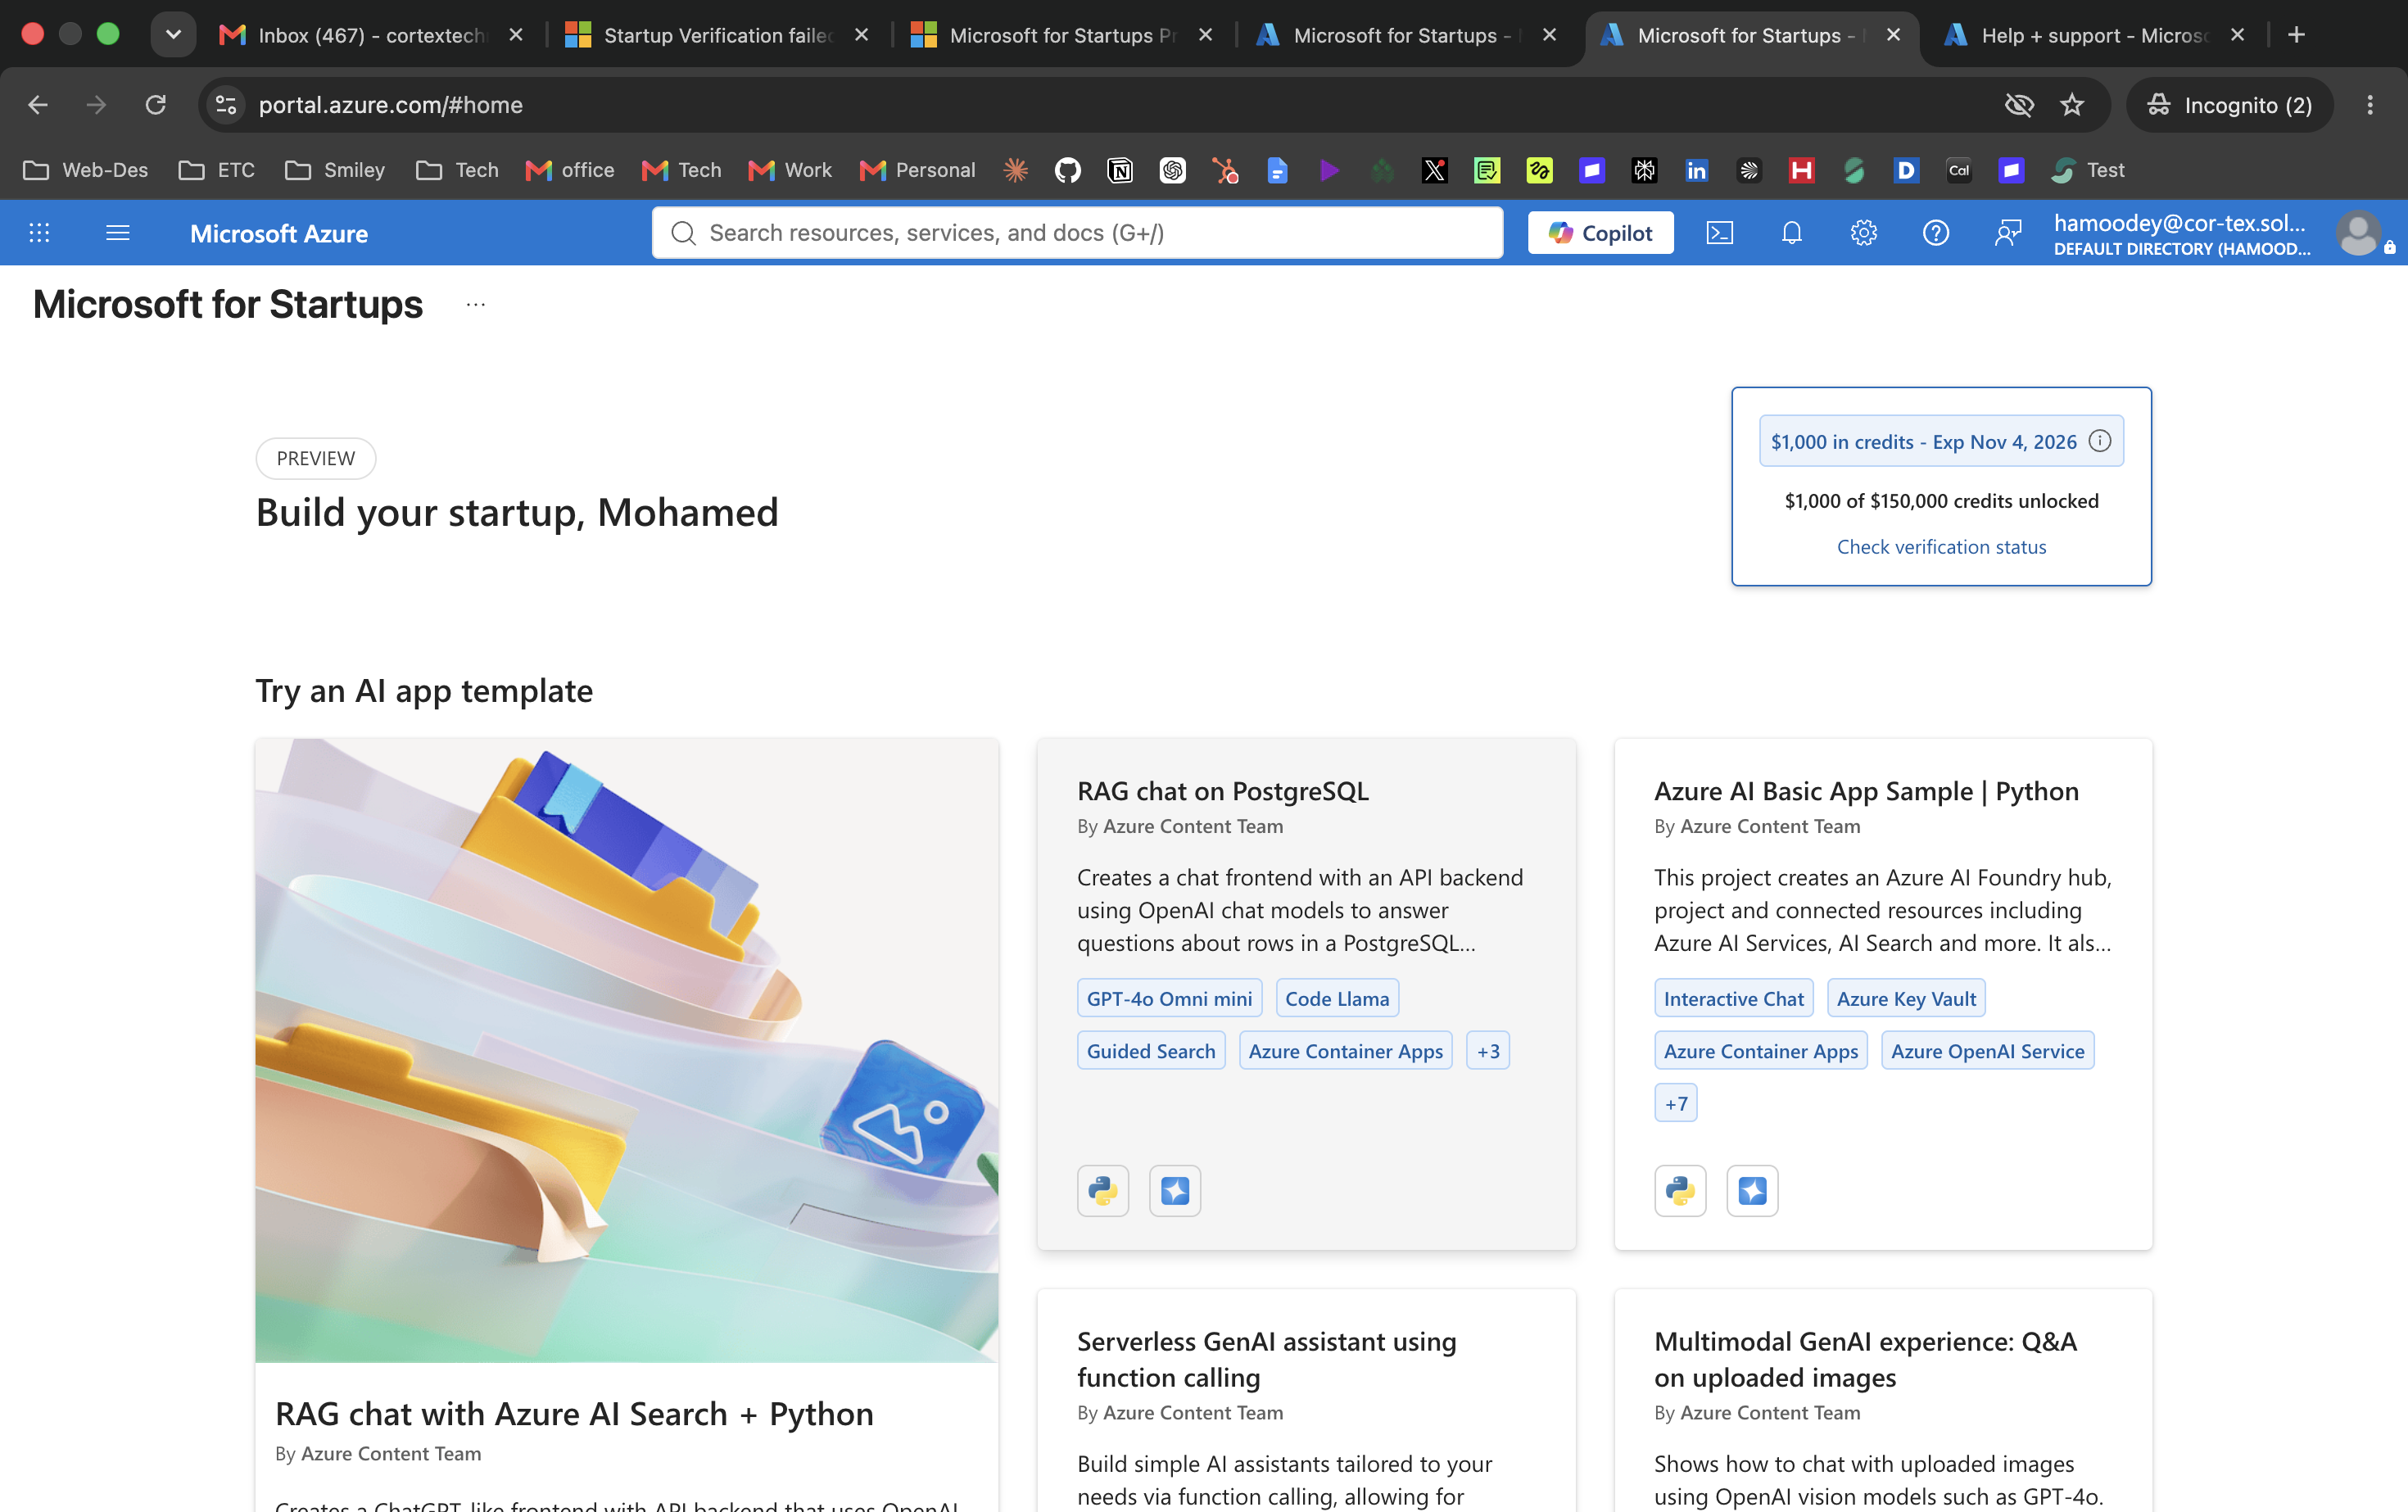Open the Copilot button
Image resolution: width=2408 pixels, height=1512 pixels.
point(1600,233)
